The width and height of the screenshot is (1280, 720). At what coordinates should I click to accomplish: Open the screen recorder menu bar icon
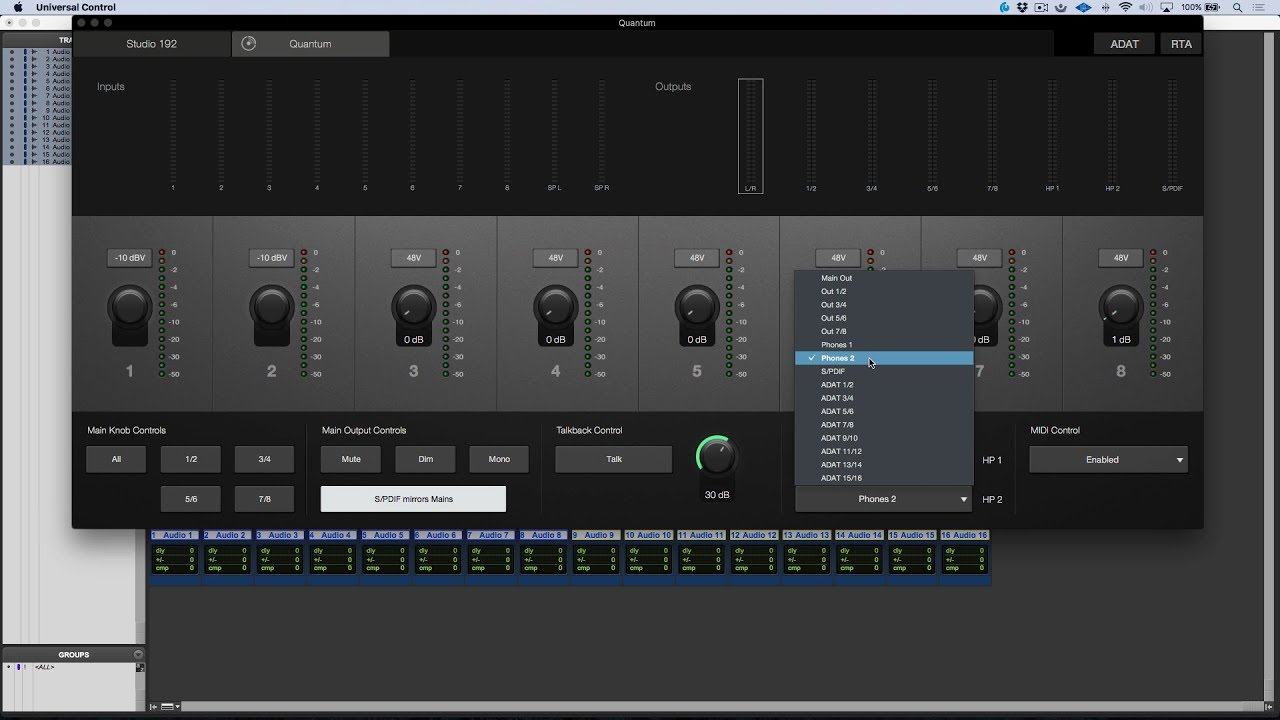tap(1041, 7)
